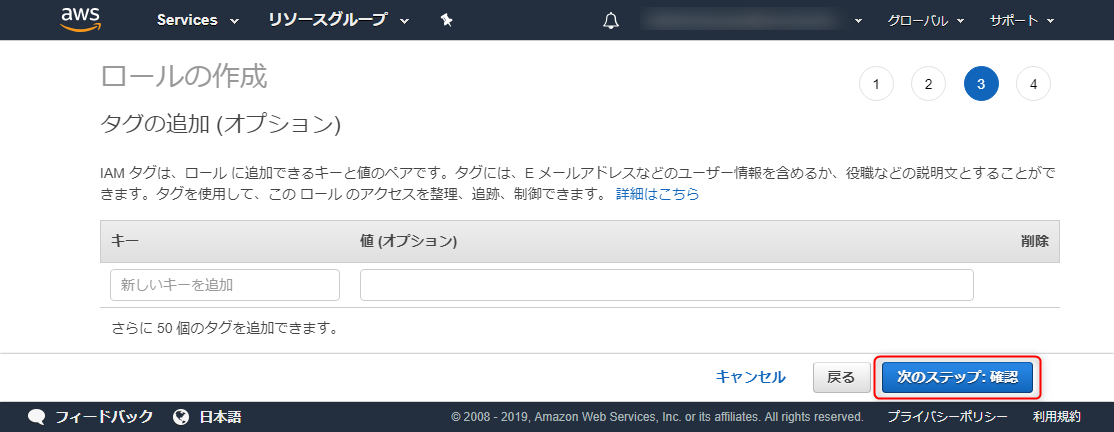Viewport: 1114px width, 432px height.
Task: Go to step 4 circle
Action: (x=1034, y=85)
